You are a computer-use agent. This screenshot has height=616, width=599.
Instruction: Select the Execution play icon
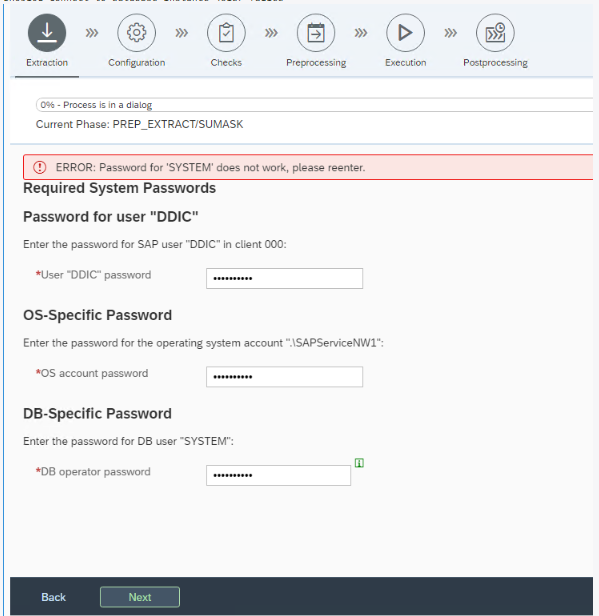pos(405,33)
